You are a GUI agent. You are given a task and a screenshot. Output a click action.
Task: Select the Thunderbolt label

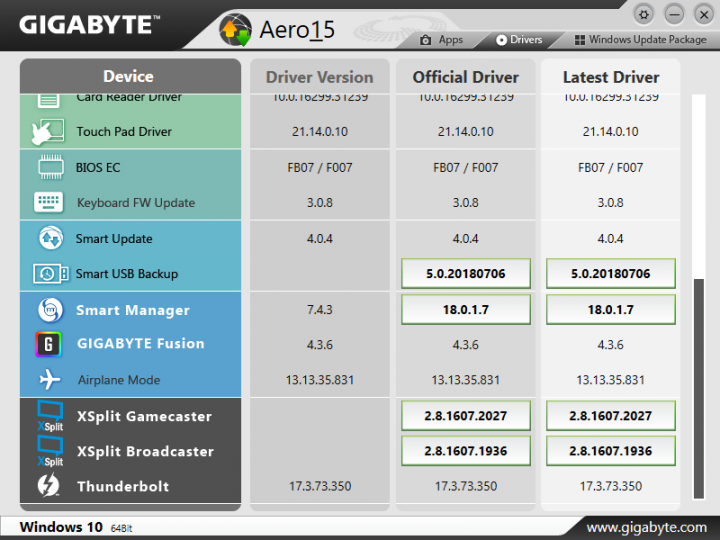click(x=123, y=486)
